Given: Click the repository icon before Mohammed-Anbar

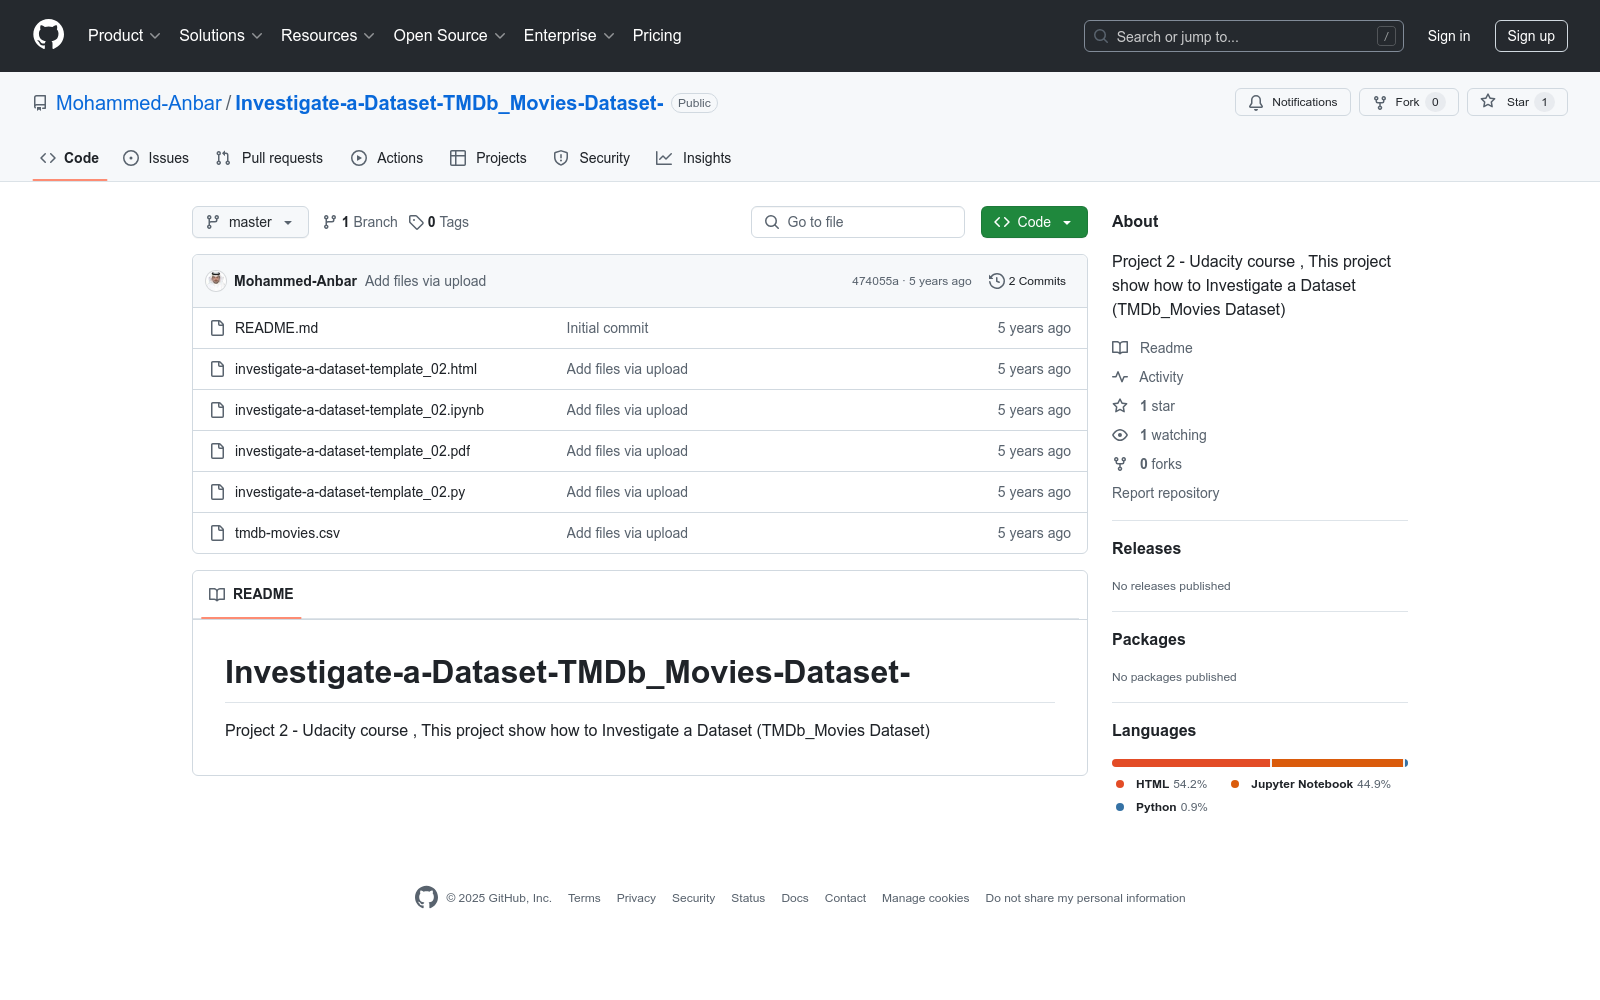Looking at the screenshot, I should coord(40,103).
